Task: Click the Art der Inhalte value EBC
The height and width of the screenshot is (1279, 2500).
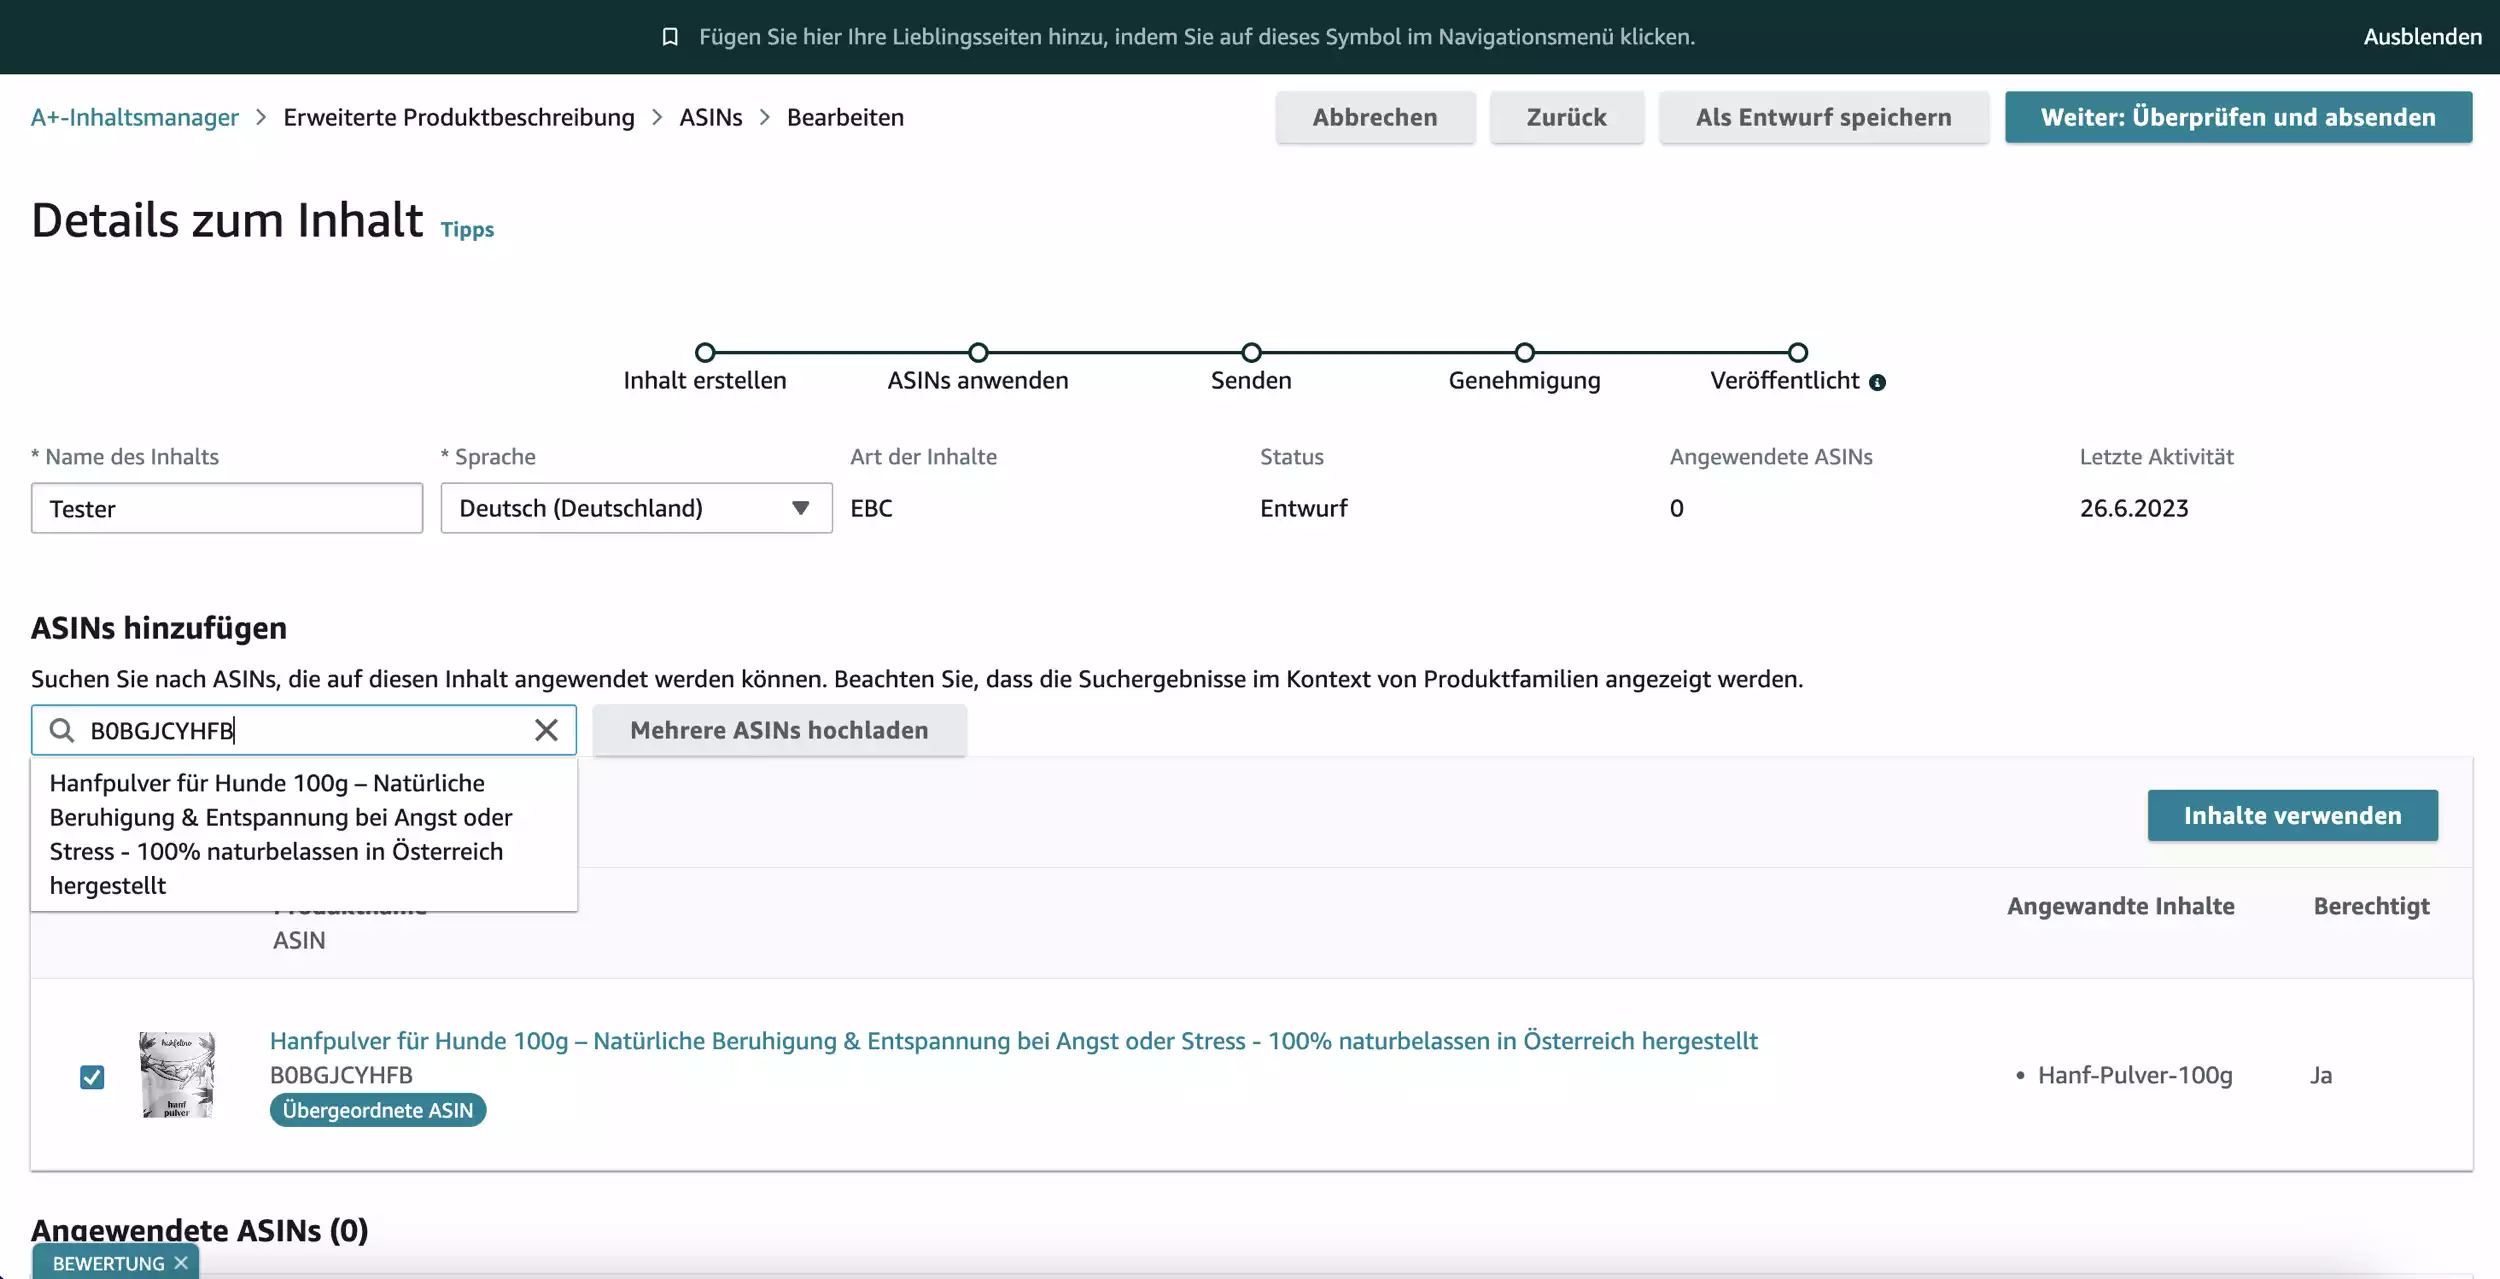Action: pyautogui.click(x=871, y=508)
